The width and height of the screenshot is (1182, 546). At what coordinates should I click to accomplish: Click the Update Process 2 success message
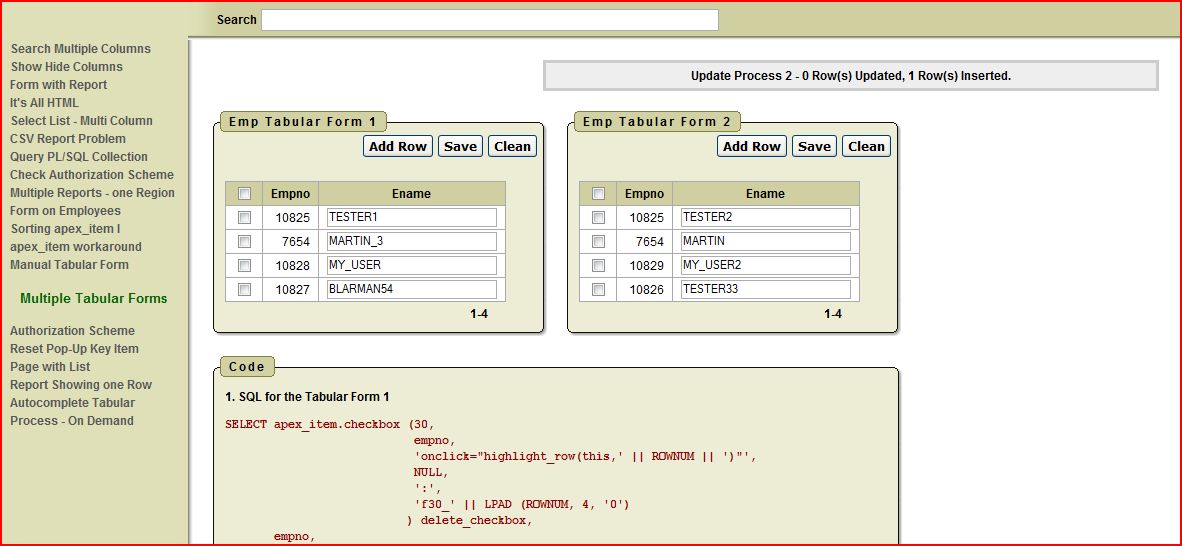(x=850, y=76)
